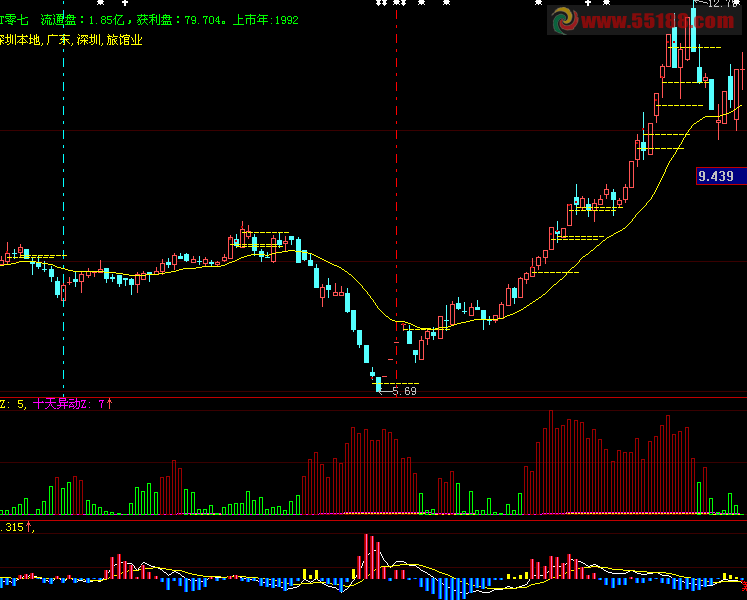Image resolution: width=747 pixels, height=600 pixels.
Task: Click the Z: 5 indicator value
Action: pyautogui.click(x=12, y=404)
